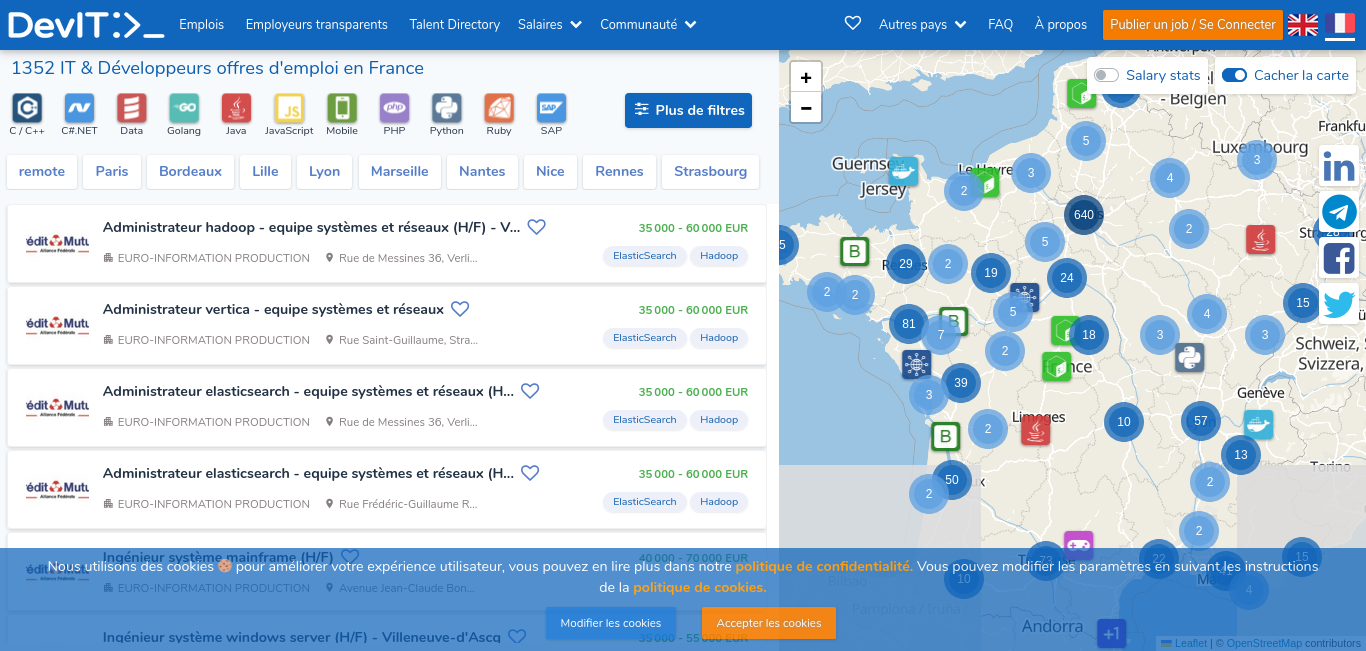Zoom out on the map

806,108
